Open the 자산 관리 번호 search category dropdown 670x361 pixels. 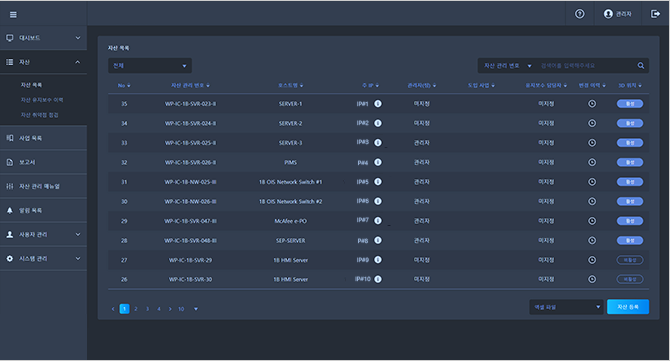pyautogui.click(x=507, y=66)
